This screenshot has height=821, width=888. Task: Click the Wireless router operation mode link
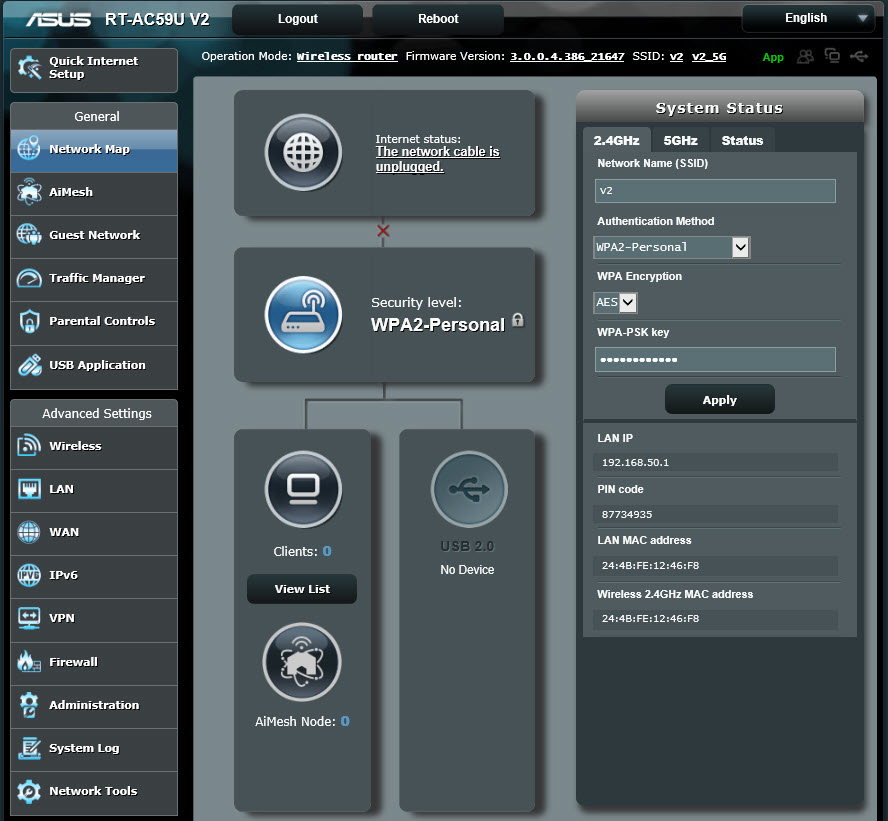347,56
